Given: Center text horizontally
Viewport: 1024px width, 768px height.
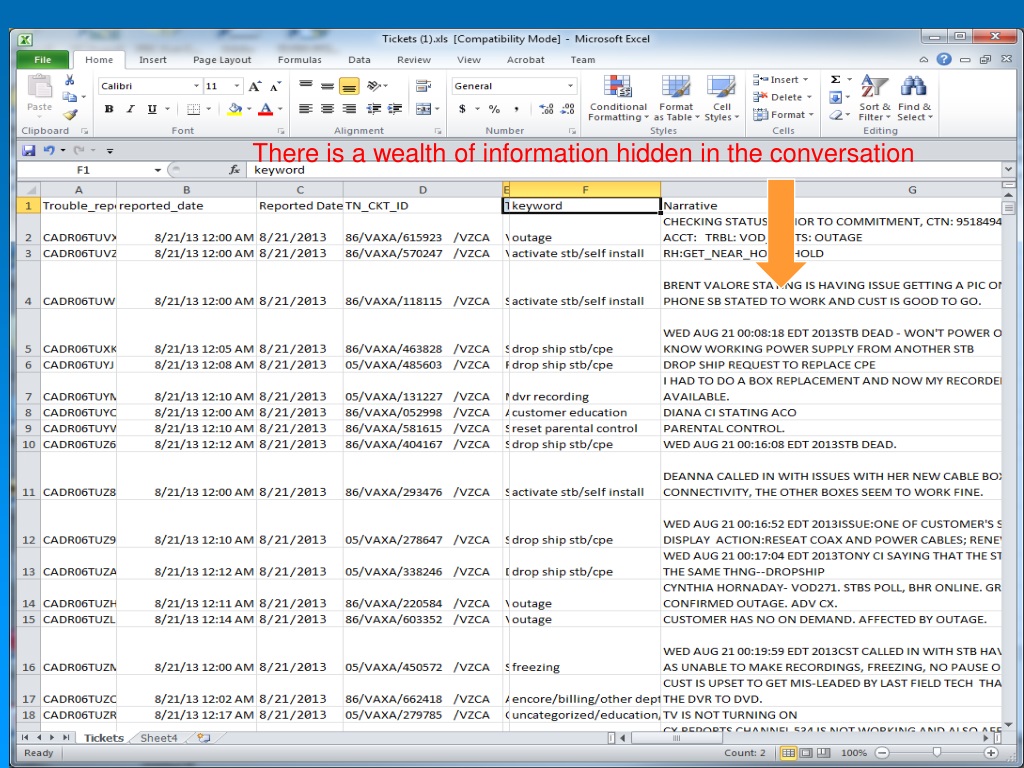Looking at the screenshot, I should [x=327, y=109].
